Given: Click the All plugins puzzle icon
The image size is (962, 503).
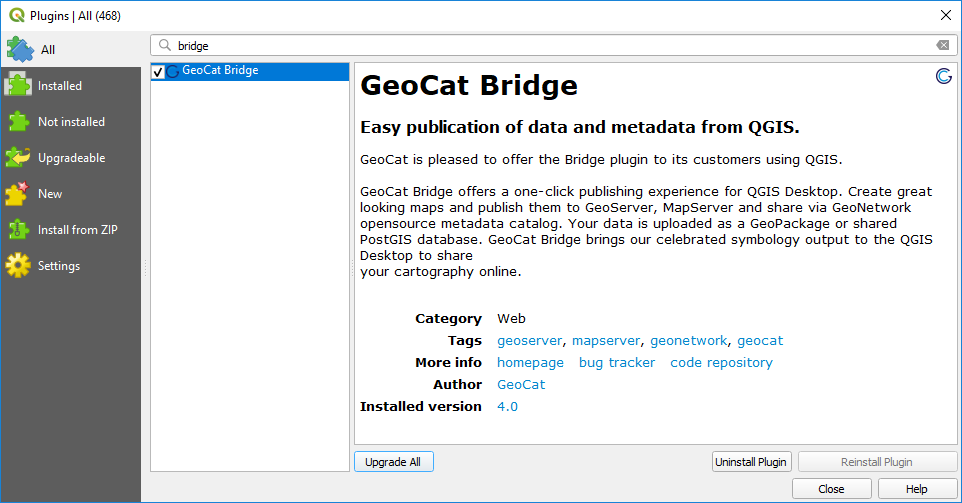Looking at the screenshot, I should coord(20,50).
